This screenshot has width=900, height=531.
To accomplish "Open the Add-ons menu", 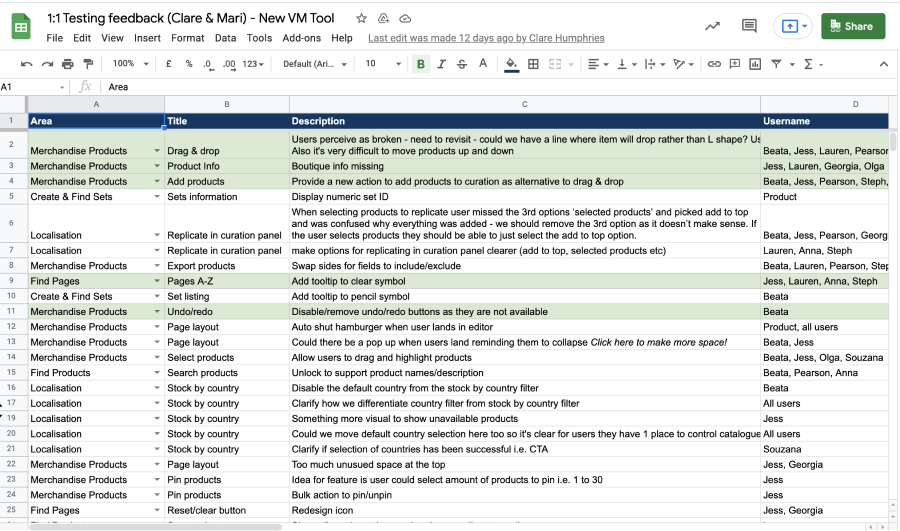I will click(x=302, y=38).
